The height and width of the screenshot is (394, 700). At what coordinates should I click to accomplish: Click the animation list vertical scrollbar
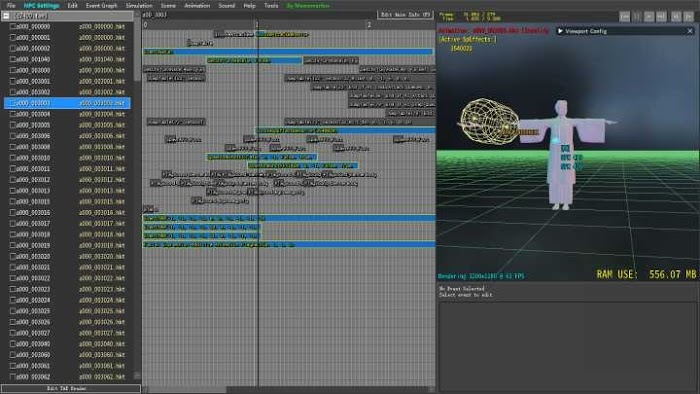137,54
